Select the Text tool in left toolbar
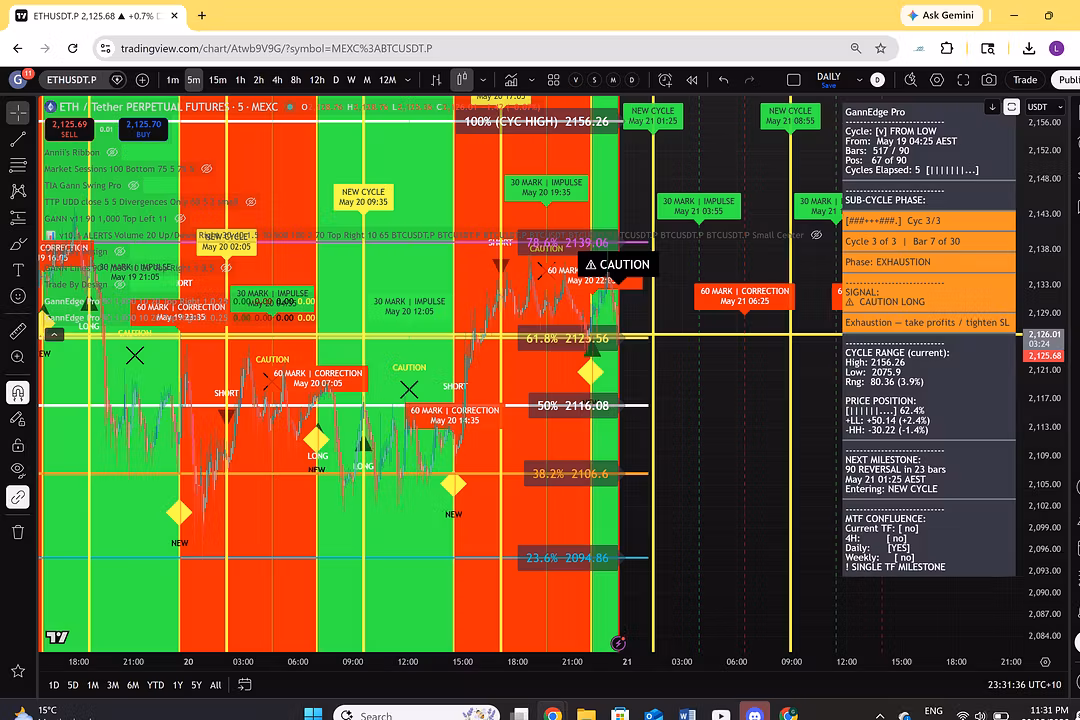1080x720 pixels. tap(18, 270)
